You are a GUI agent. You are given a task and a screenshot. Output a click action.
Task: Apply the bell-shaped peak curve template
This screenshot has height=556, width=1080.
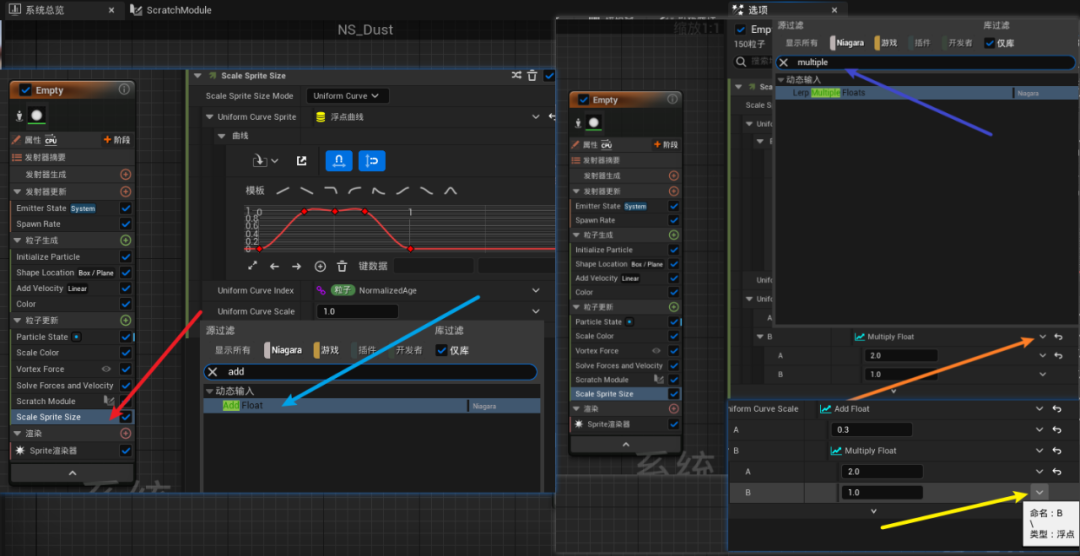click(x=450, y=190)
